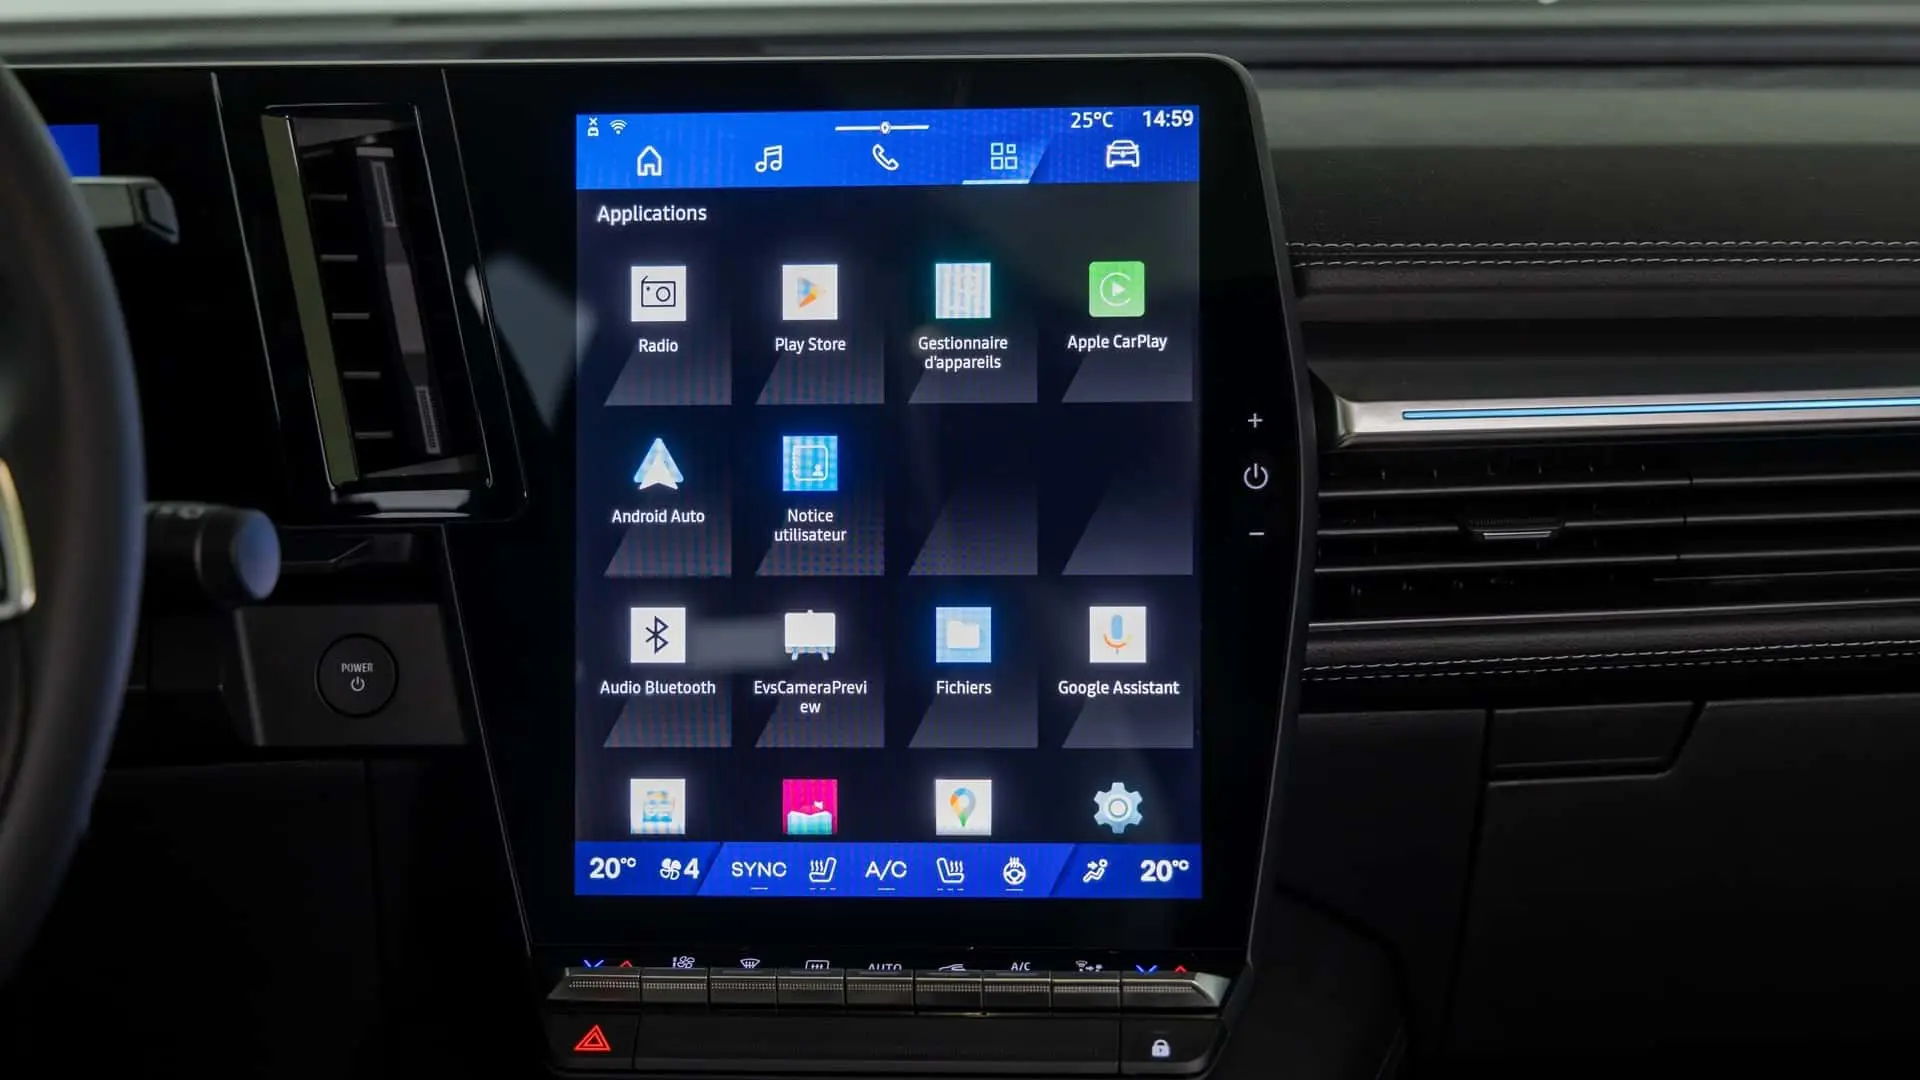Adjust the volume slider
The width and height of the screenshot is (1920, 1080).
point(886,123)
